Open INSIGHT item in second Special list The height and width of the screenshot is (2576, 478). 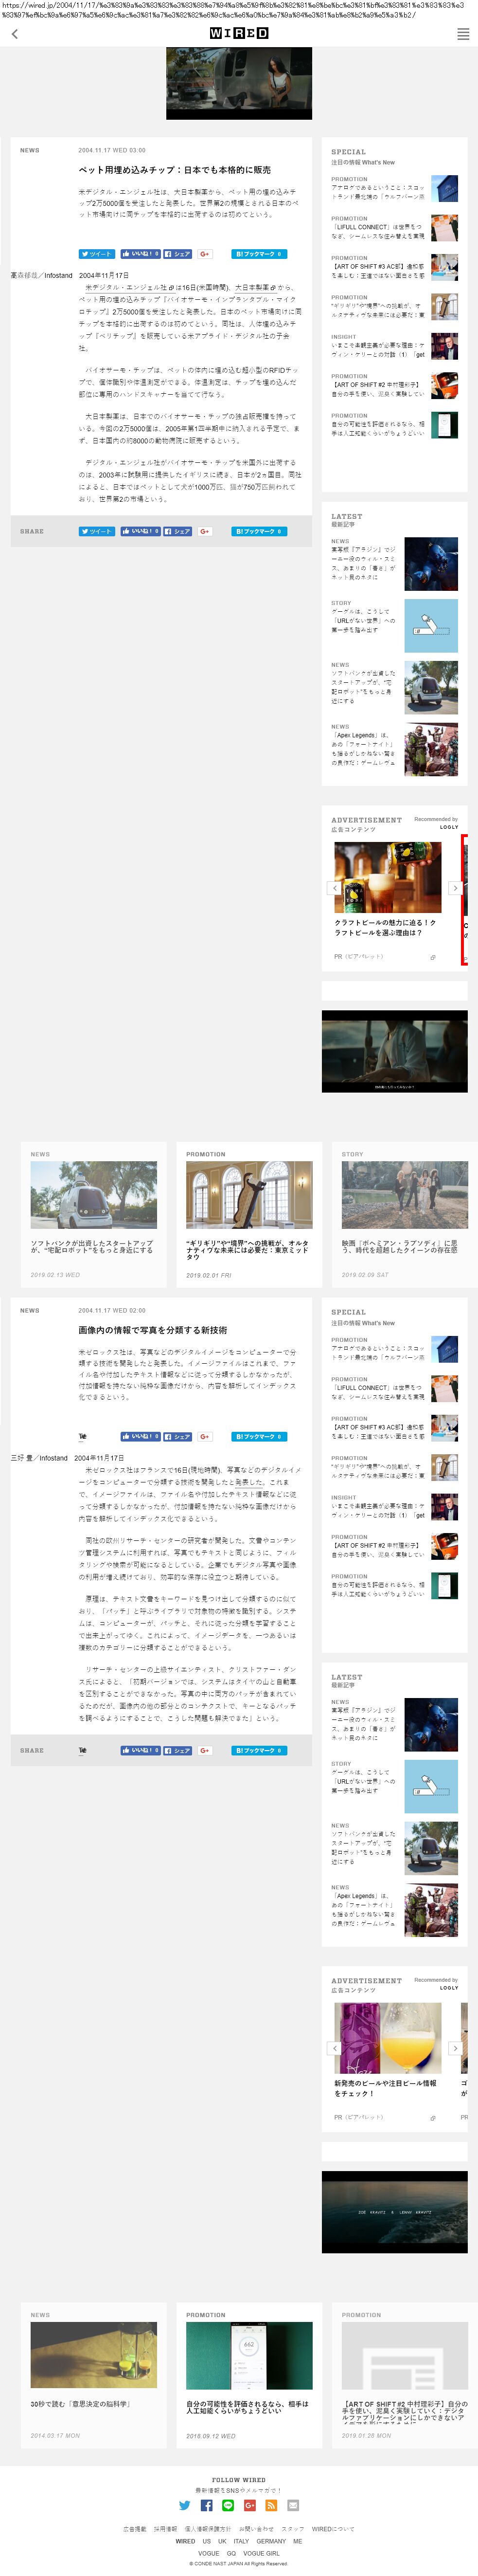[395, 1507]
